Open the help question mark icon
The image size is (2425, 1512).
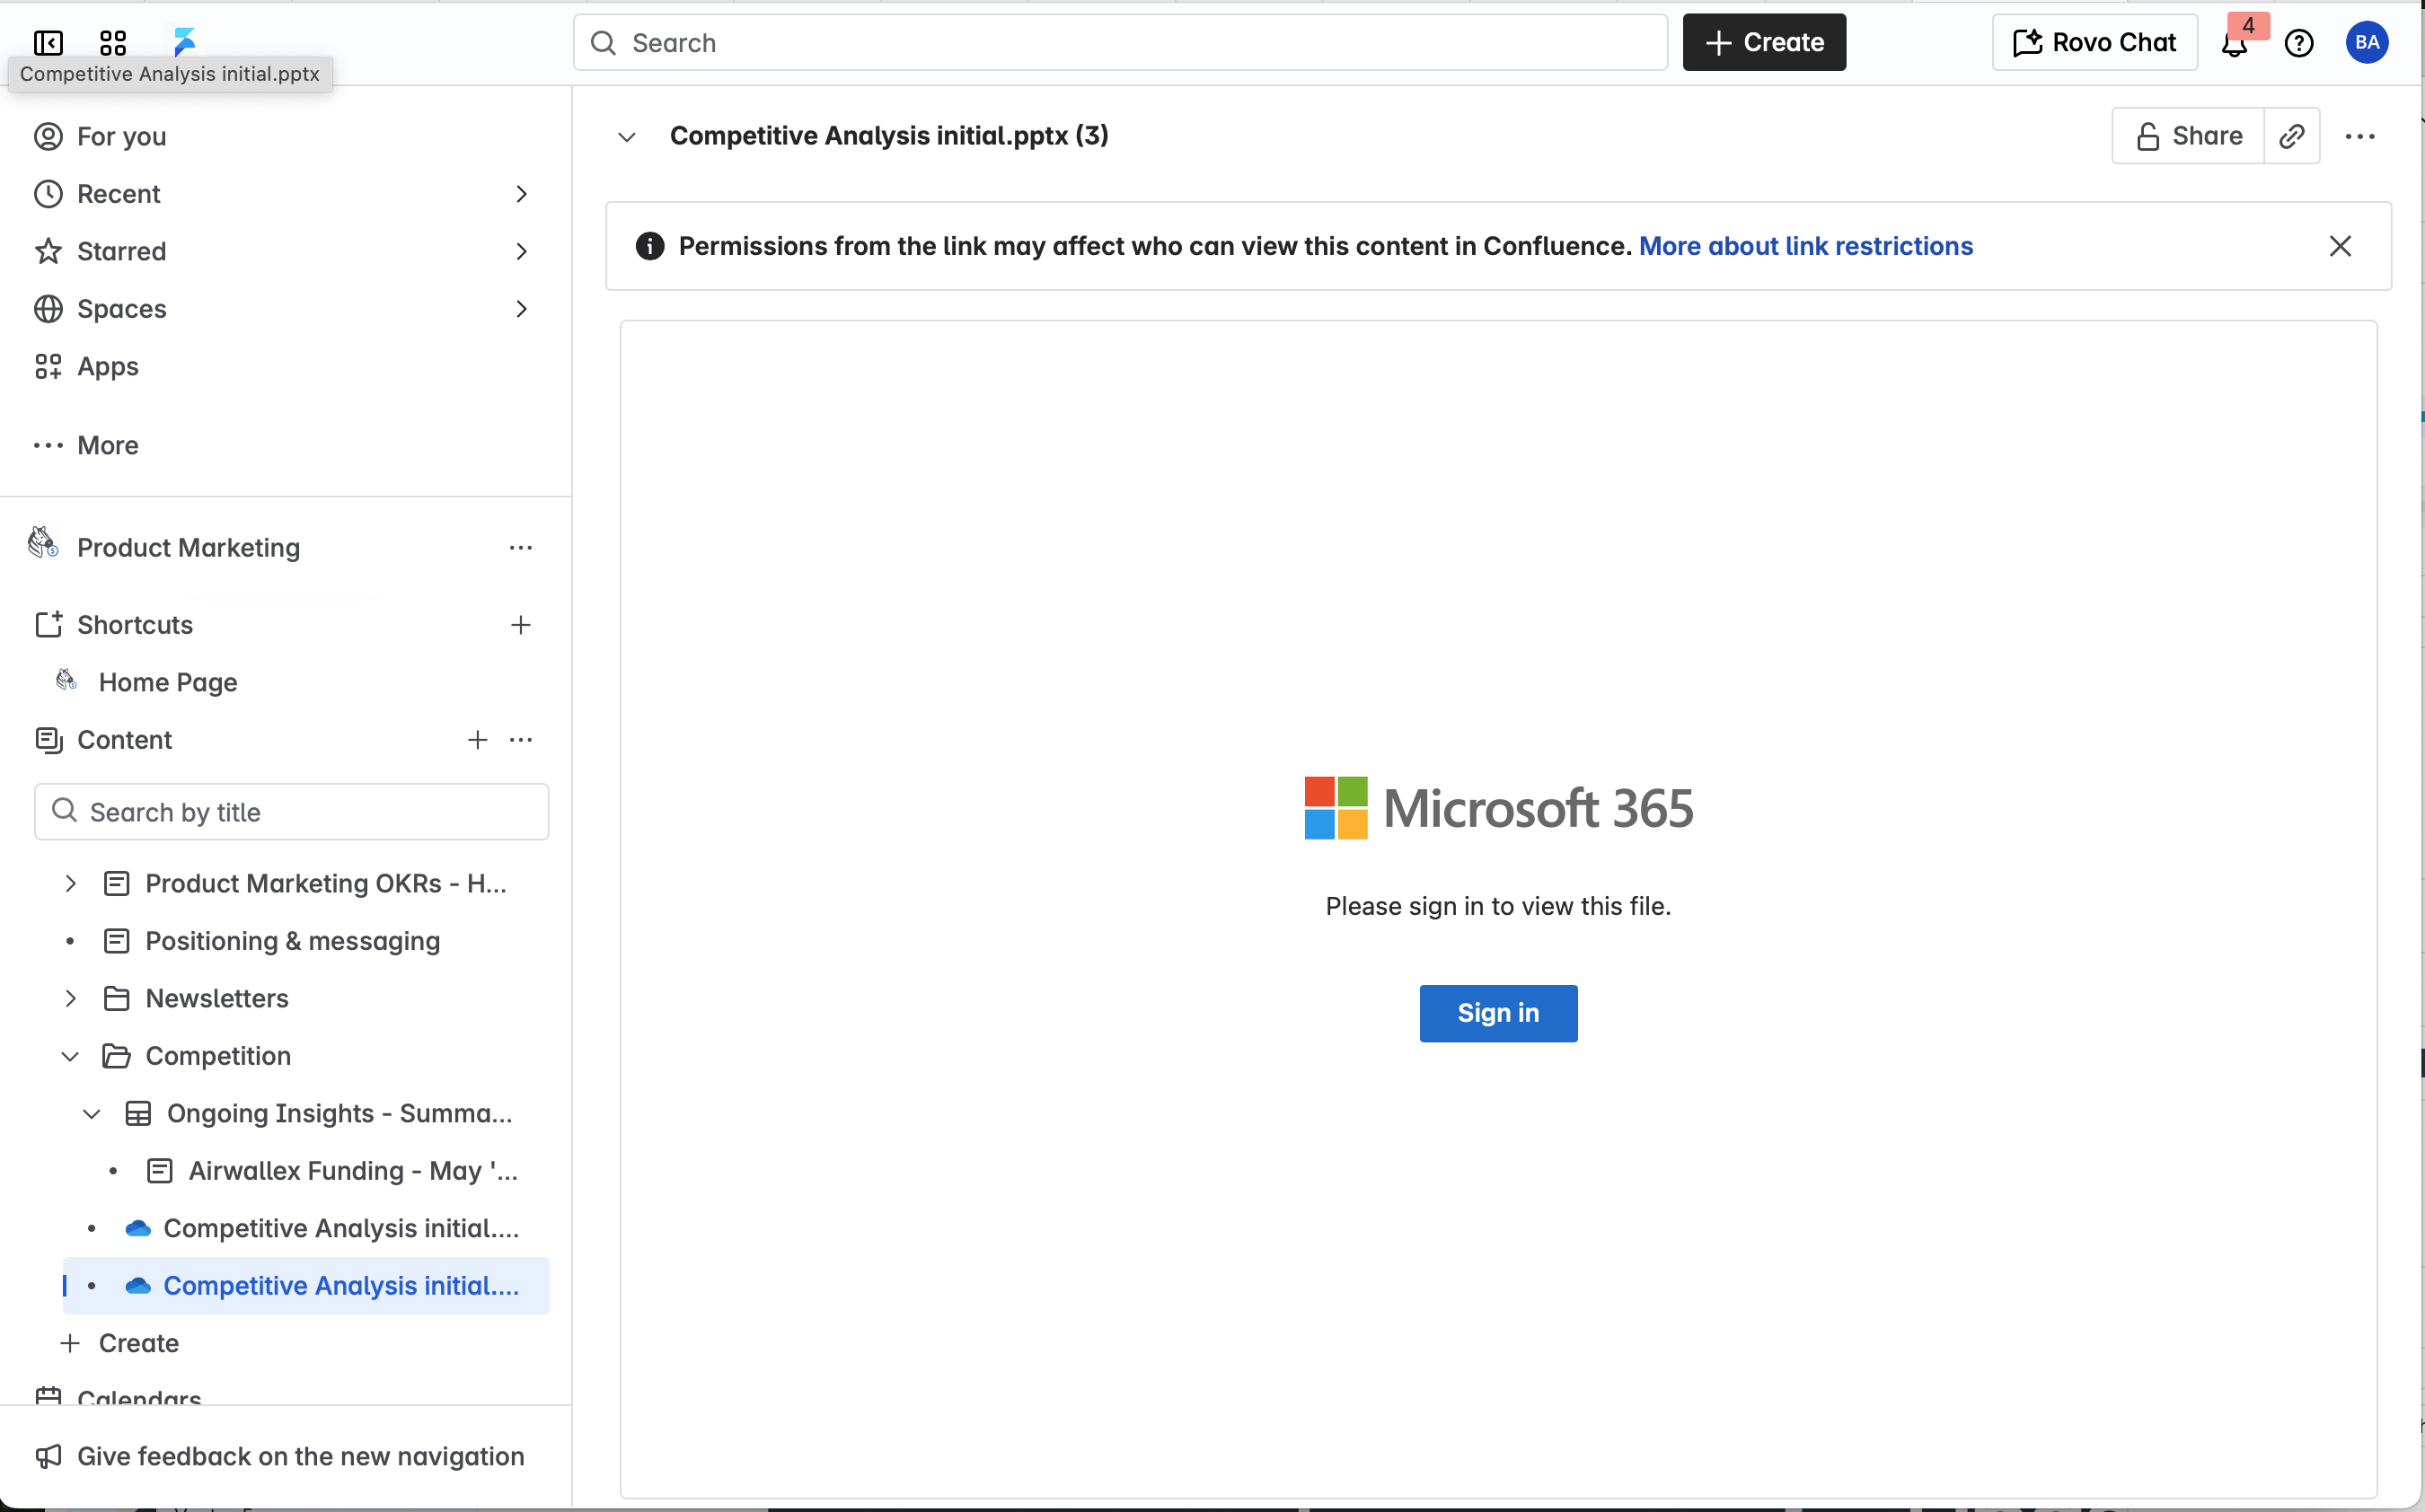coord(2299,43)
